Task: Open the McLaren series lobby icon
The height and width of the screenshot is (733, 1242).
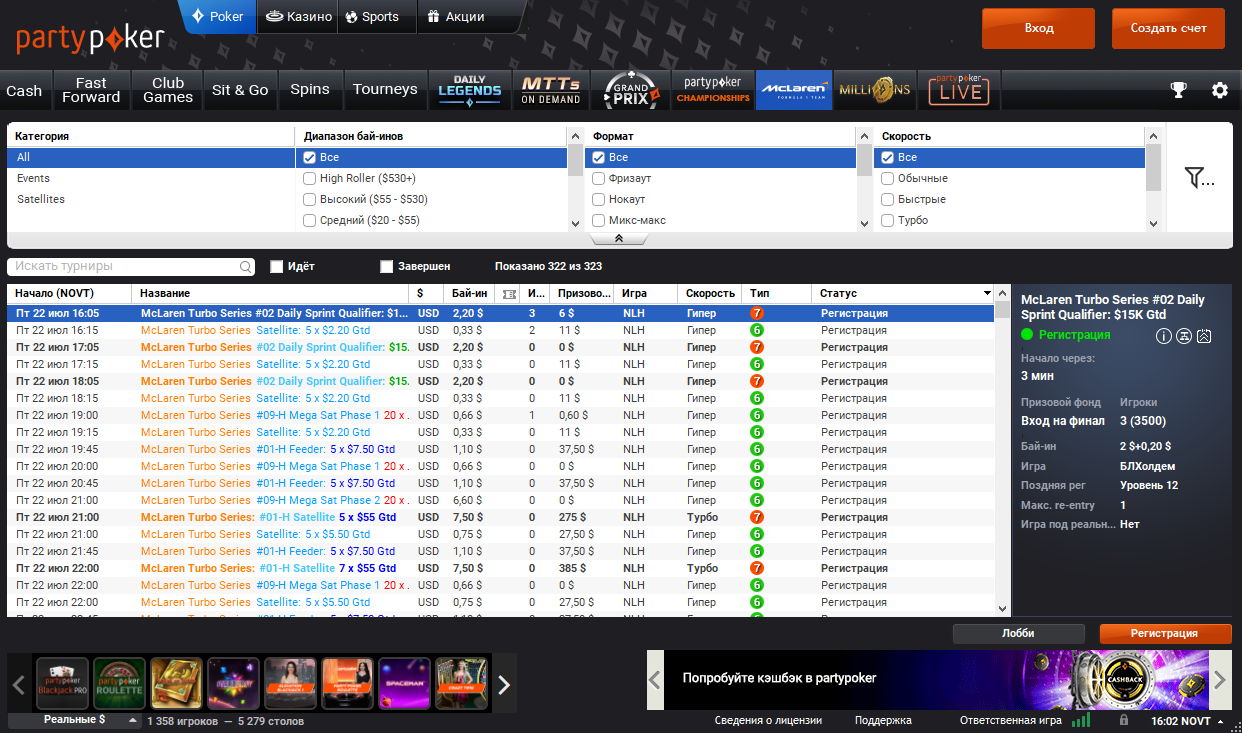Action: coord(794,90)
